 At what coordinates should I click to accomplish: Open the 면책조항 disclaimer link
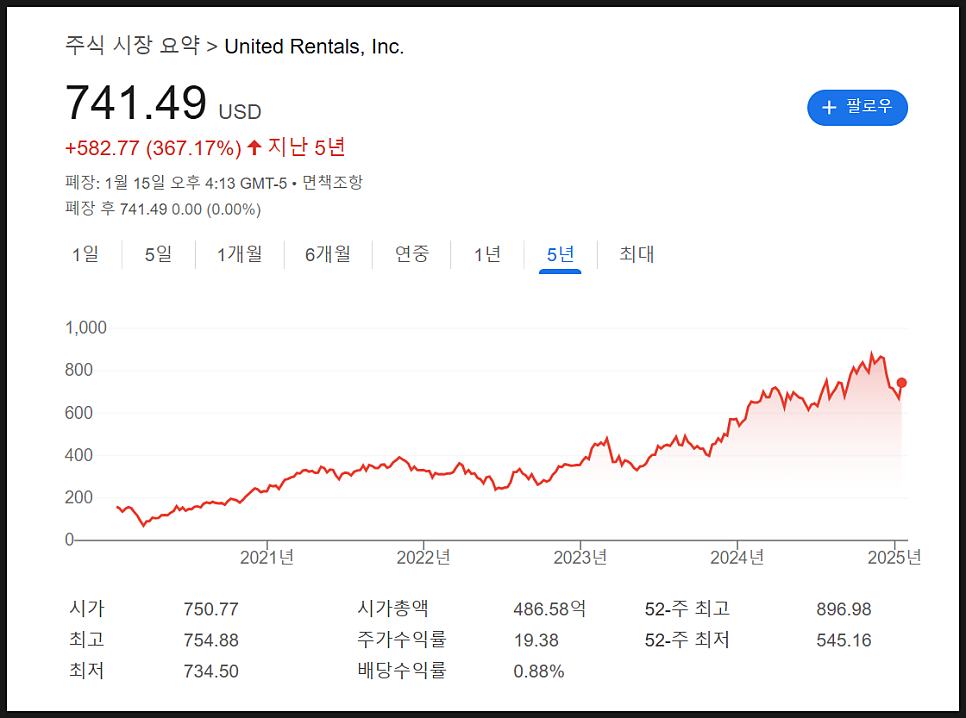coord(332,182)
